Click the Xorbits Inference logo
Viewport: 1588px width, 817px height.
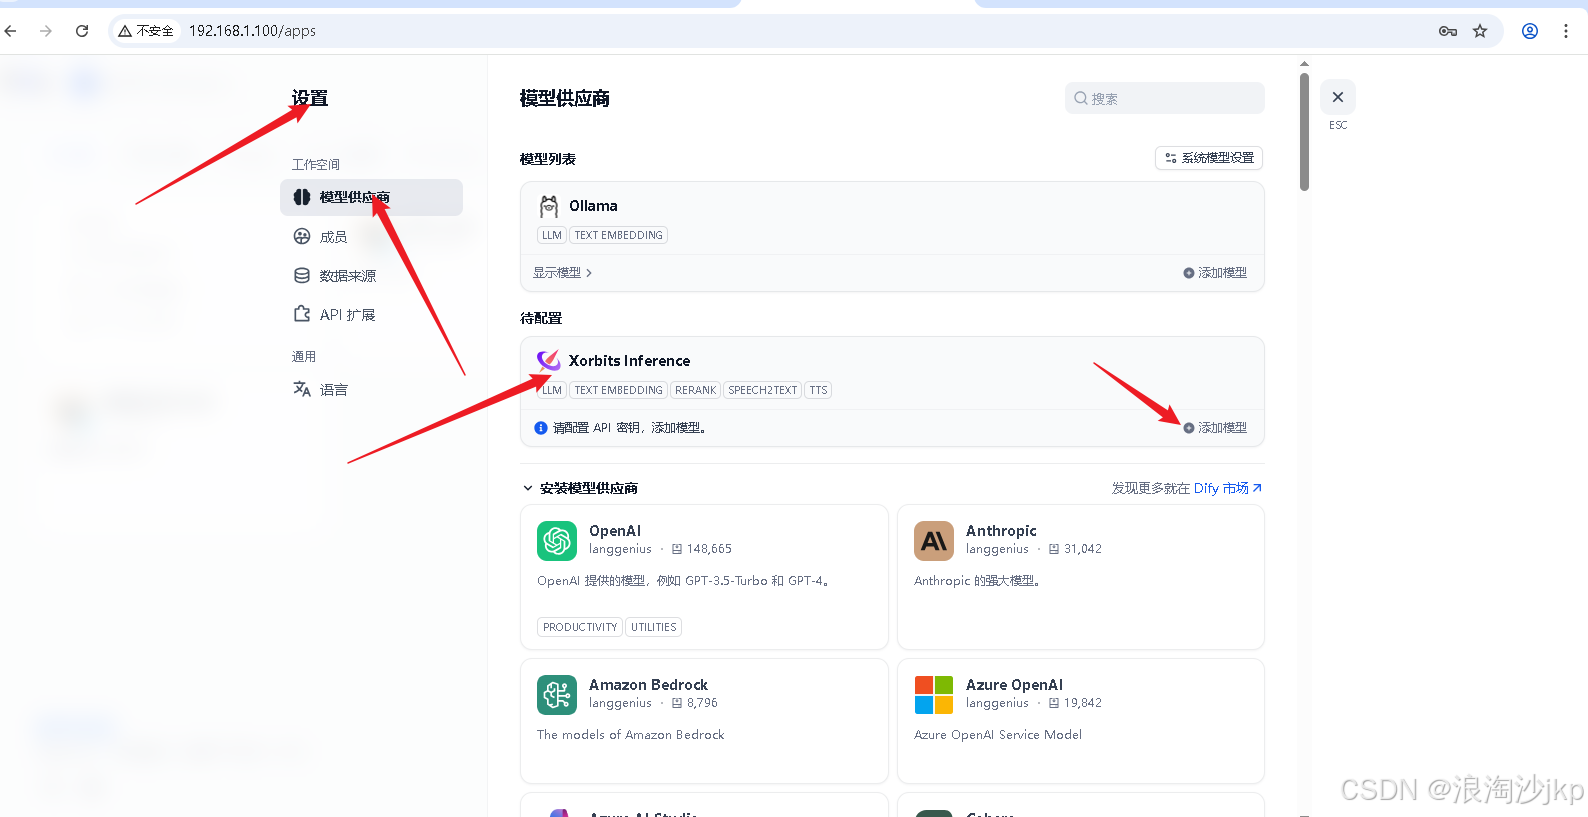coord(549,360)
